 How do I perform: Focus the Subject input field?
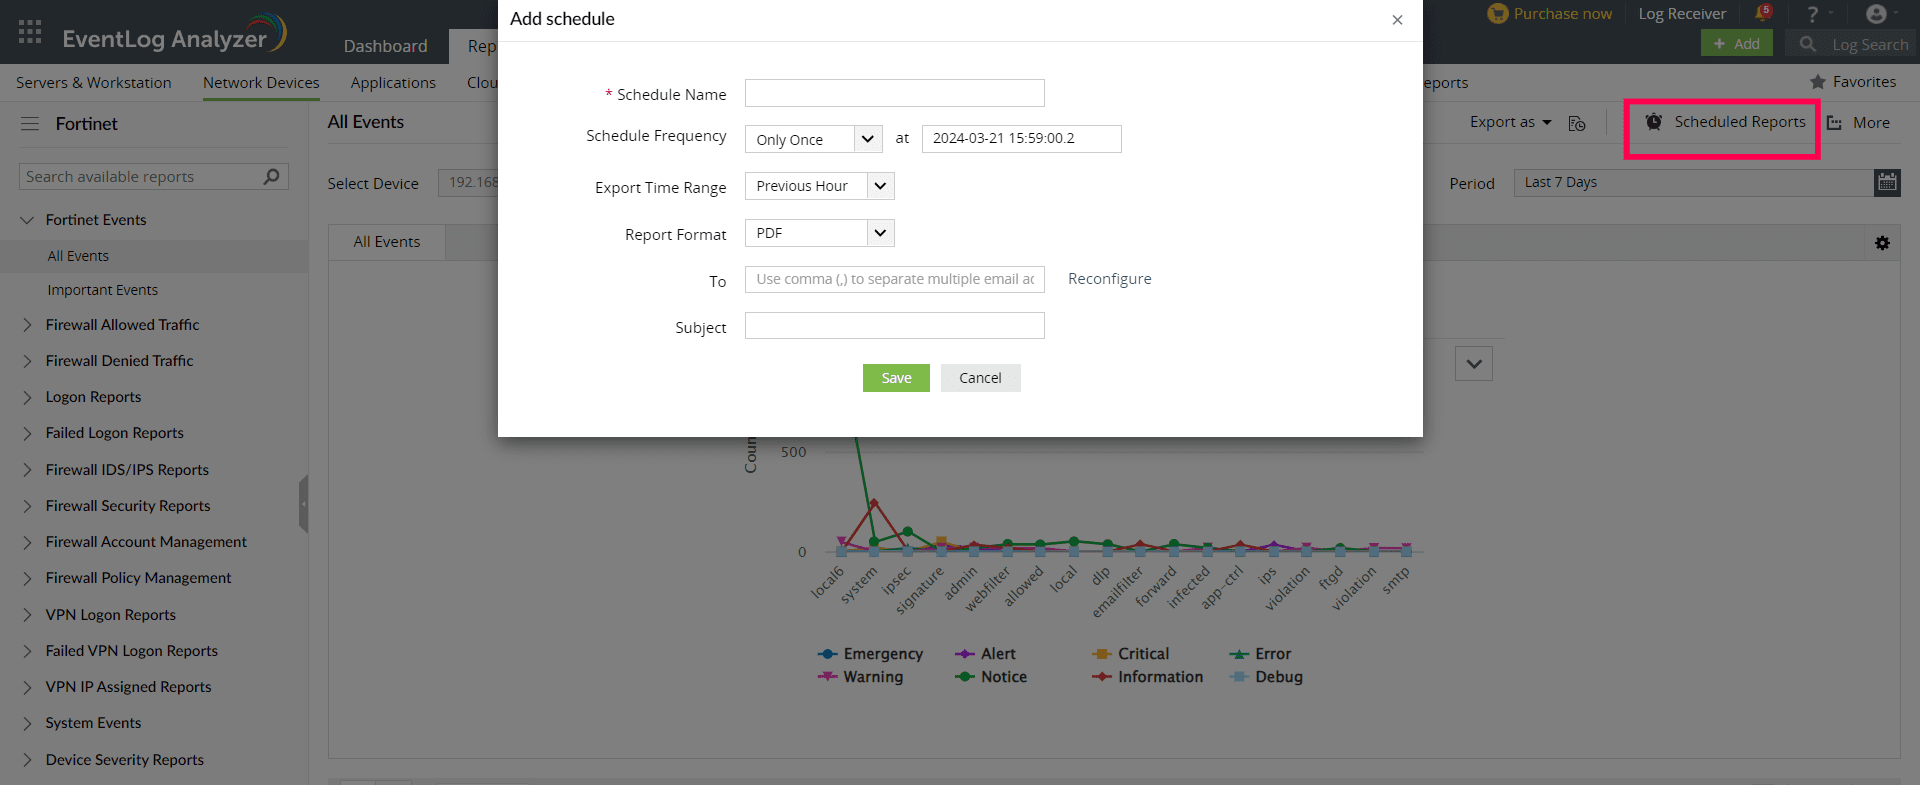pos(895,326)
